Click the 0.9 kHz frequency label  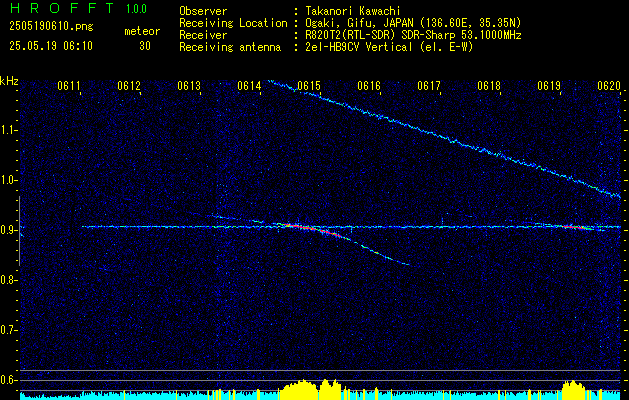8,230
